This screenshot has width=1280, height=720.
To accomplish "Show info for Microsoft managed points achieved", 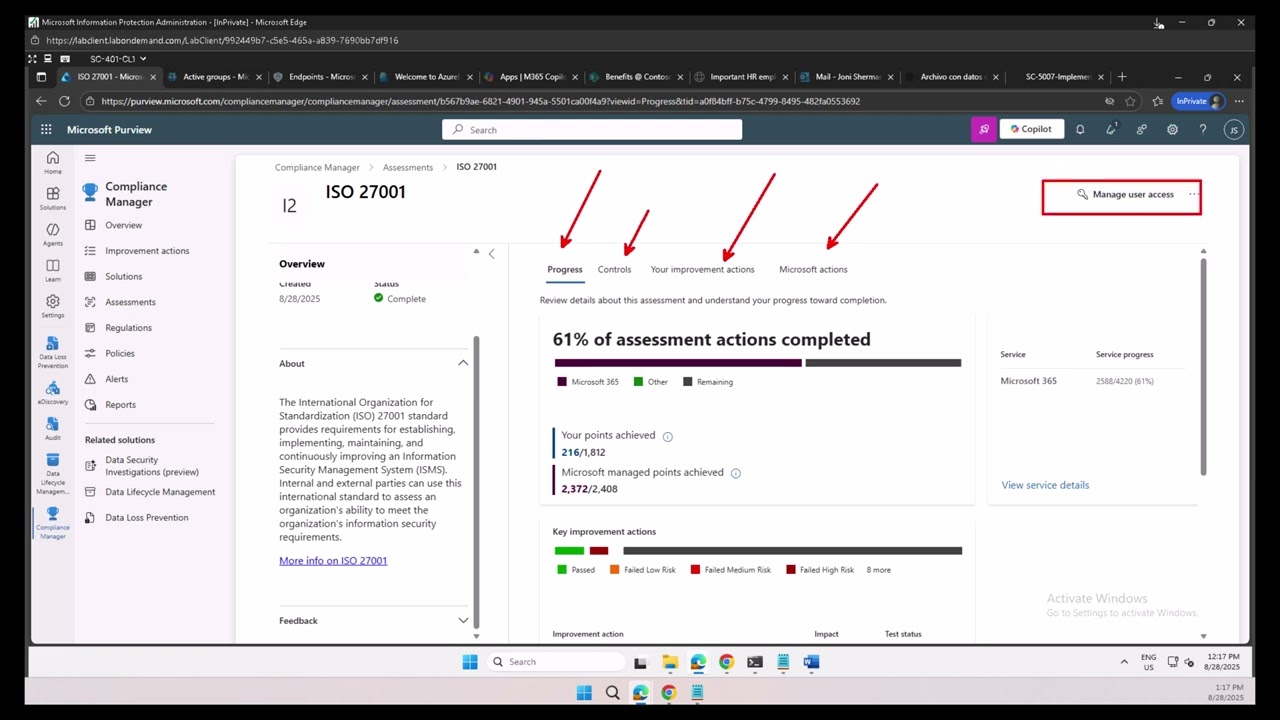I will pos(735,473).
